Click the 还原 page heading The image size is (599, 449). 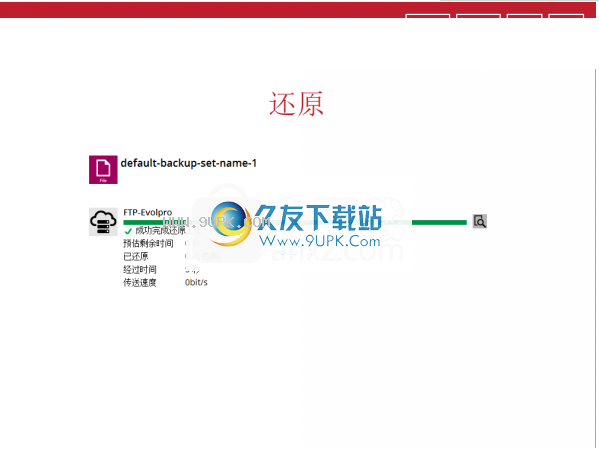click(x=296, y=104)
